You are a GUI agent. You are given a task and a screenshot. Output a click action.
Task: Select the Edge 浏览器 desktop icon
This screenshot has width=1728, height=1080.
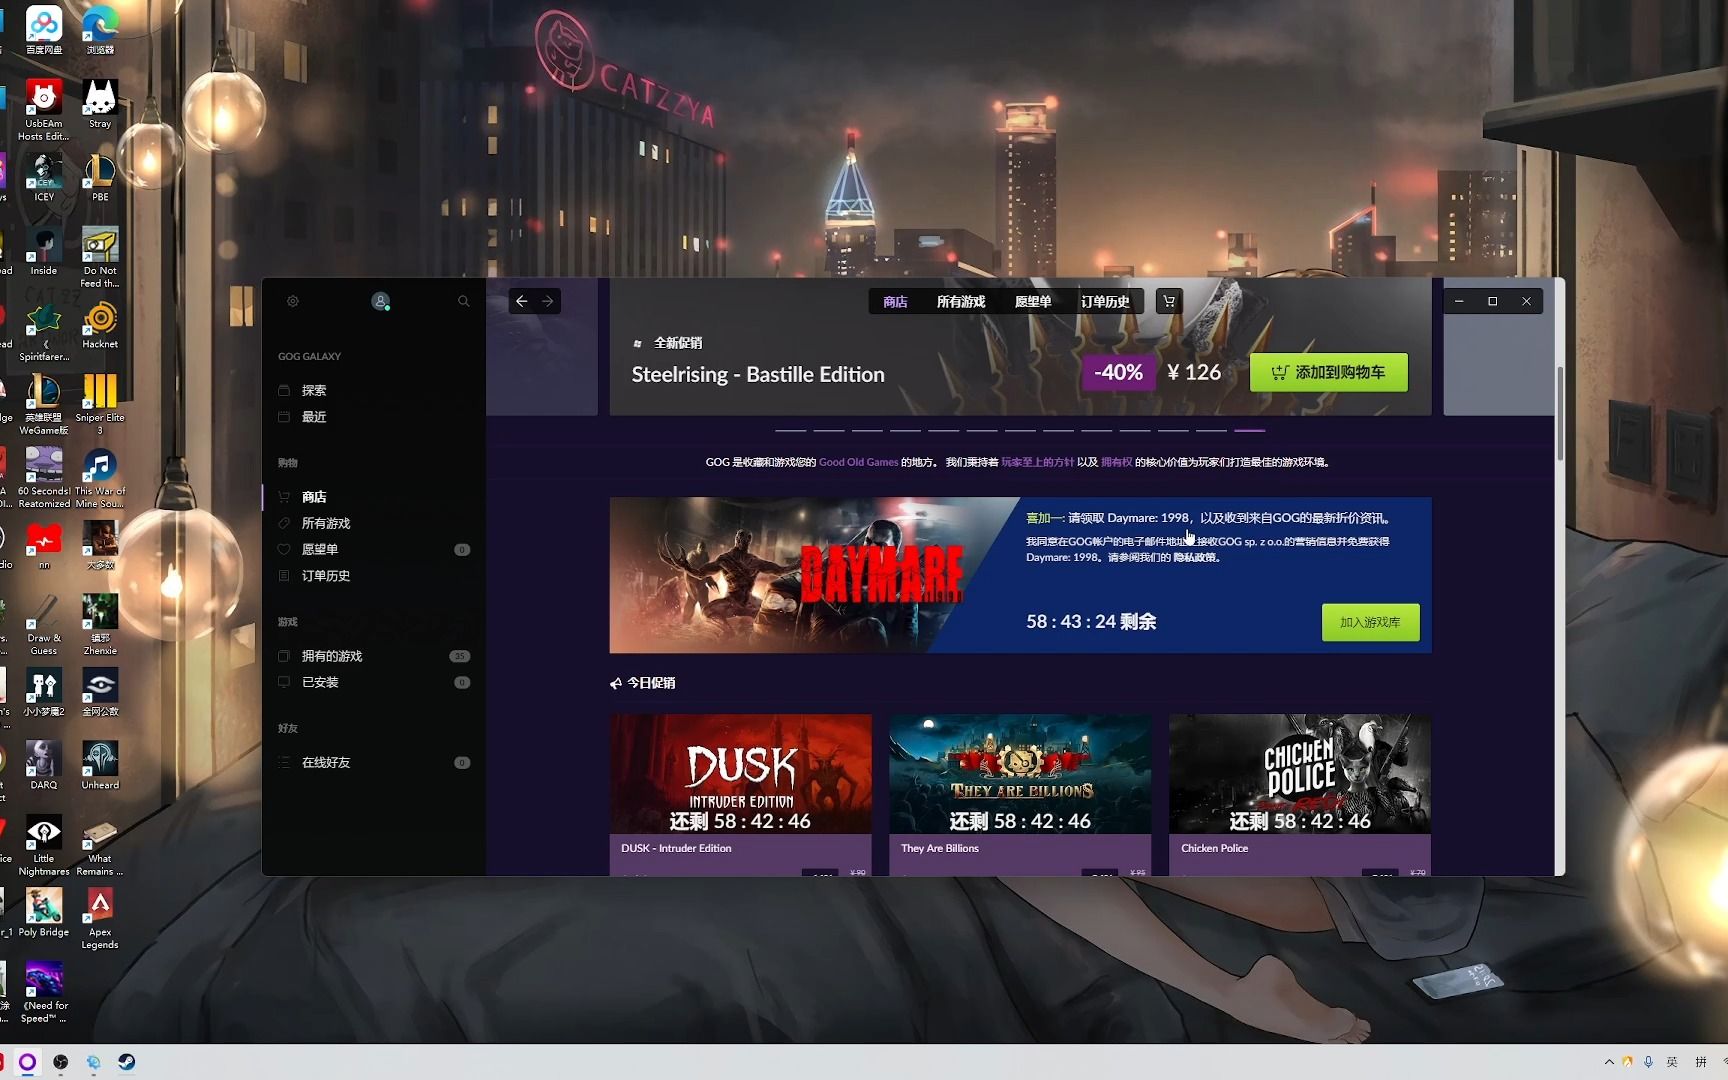pos(100,30)
